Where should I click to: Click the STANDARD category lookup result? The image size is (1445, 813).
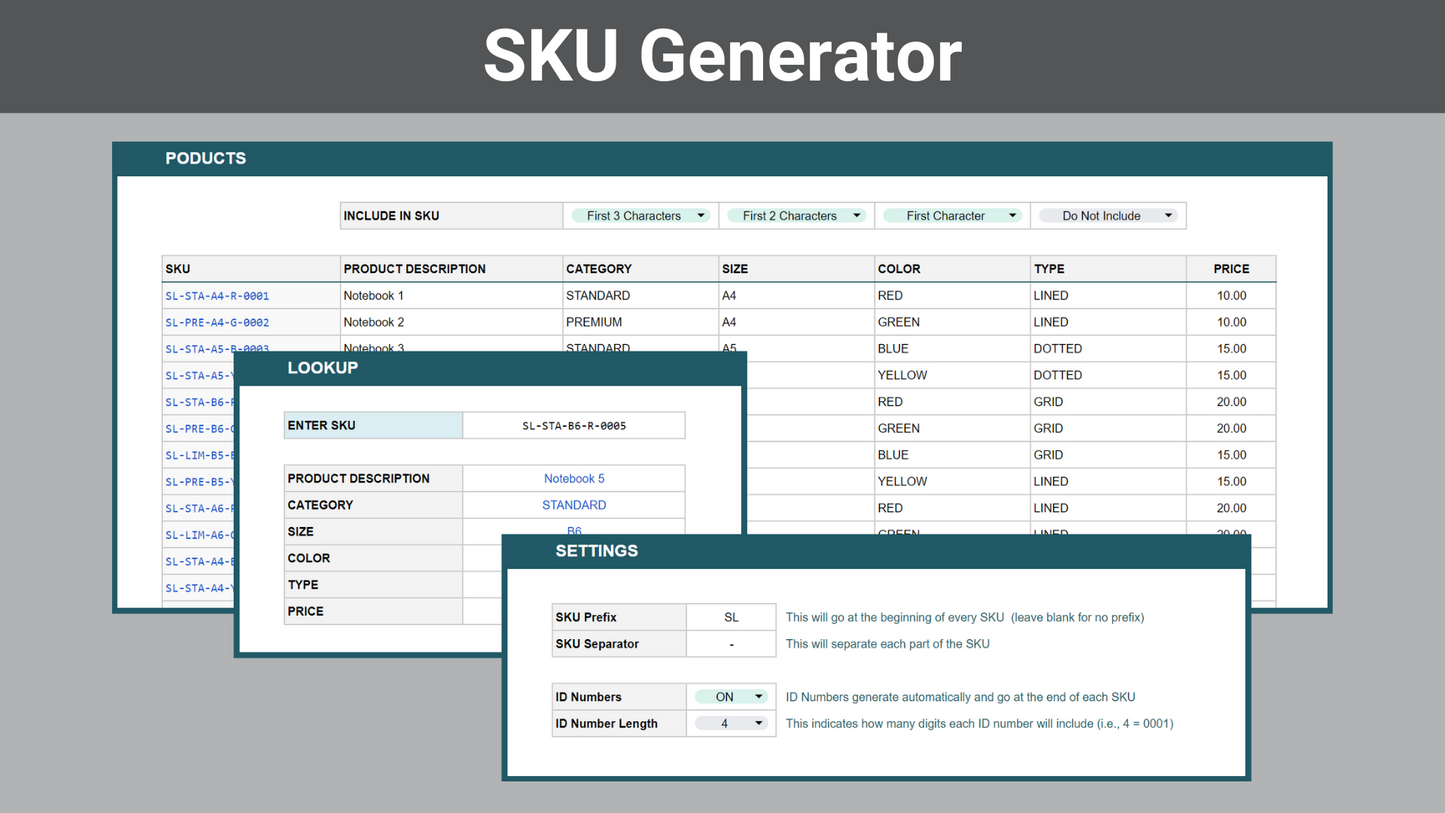coord(574,506)
